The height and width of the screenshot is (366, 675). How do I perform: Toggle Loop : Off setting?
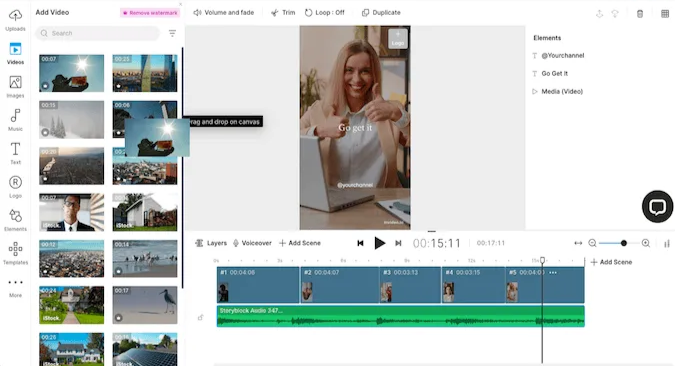click(x=325, y=12)
